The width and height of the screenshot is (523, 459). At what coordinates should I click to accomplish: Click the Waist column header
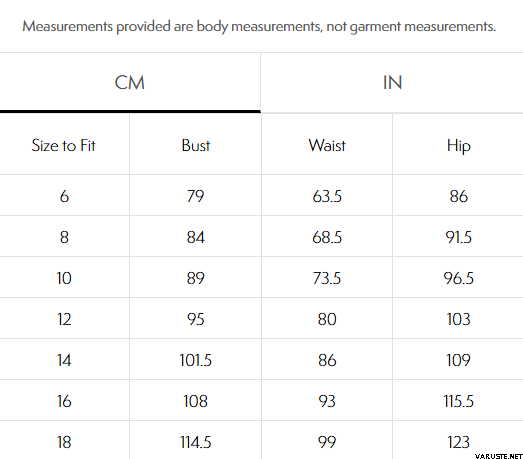pos(327,145)
